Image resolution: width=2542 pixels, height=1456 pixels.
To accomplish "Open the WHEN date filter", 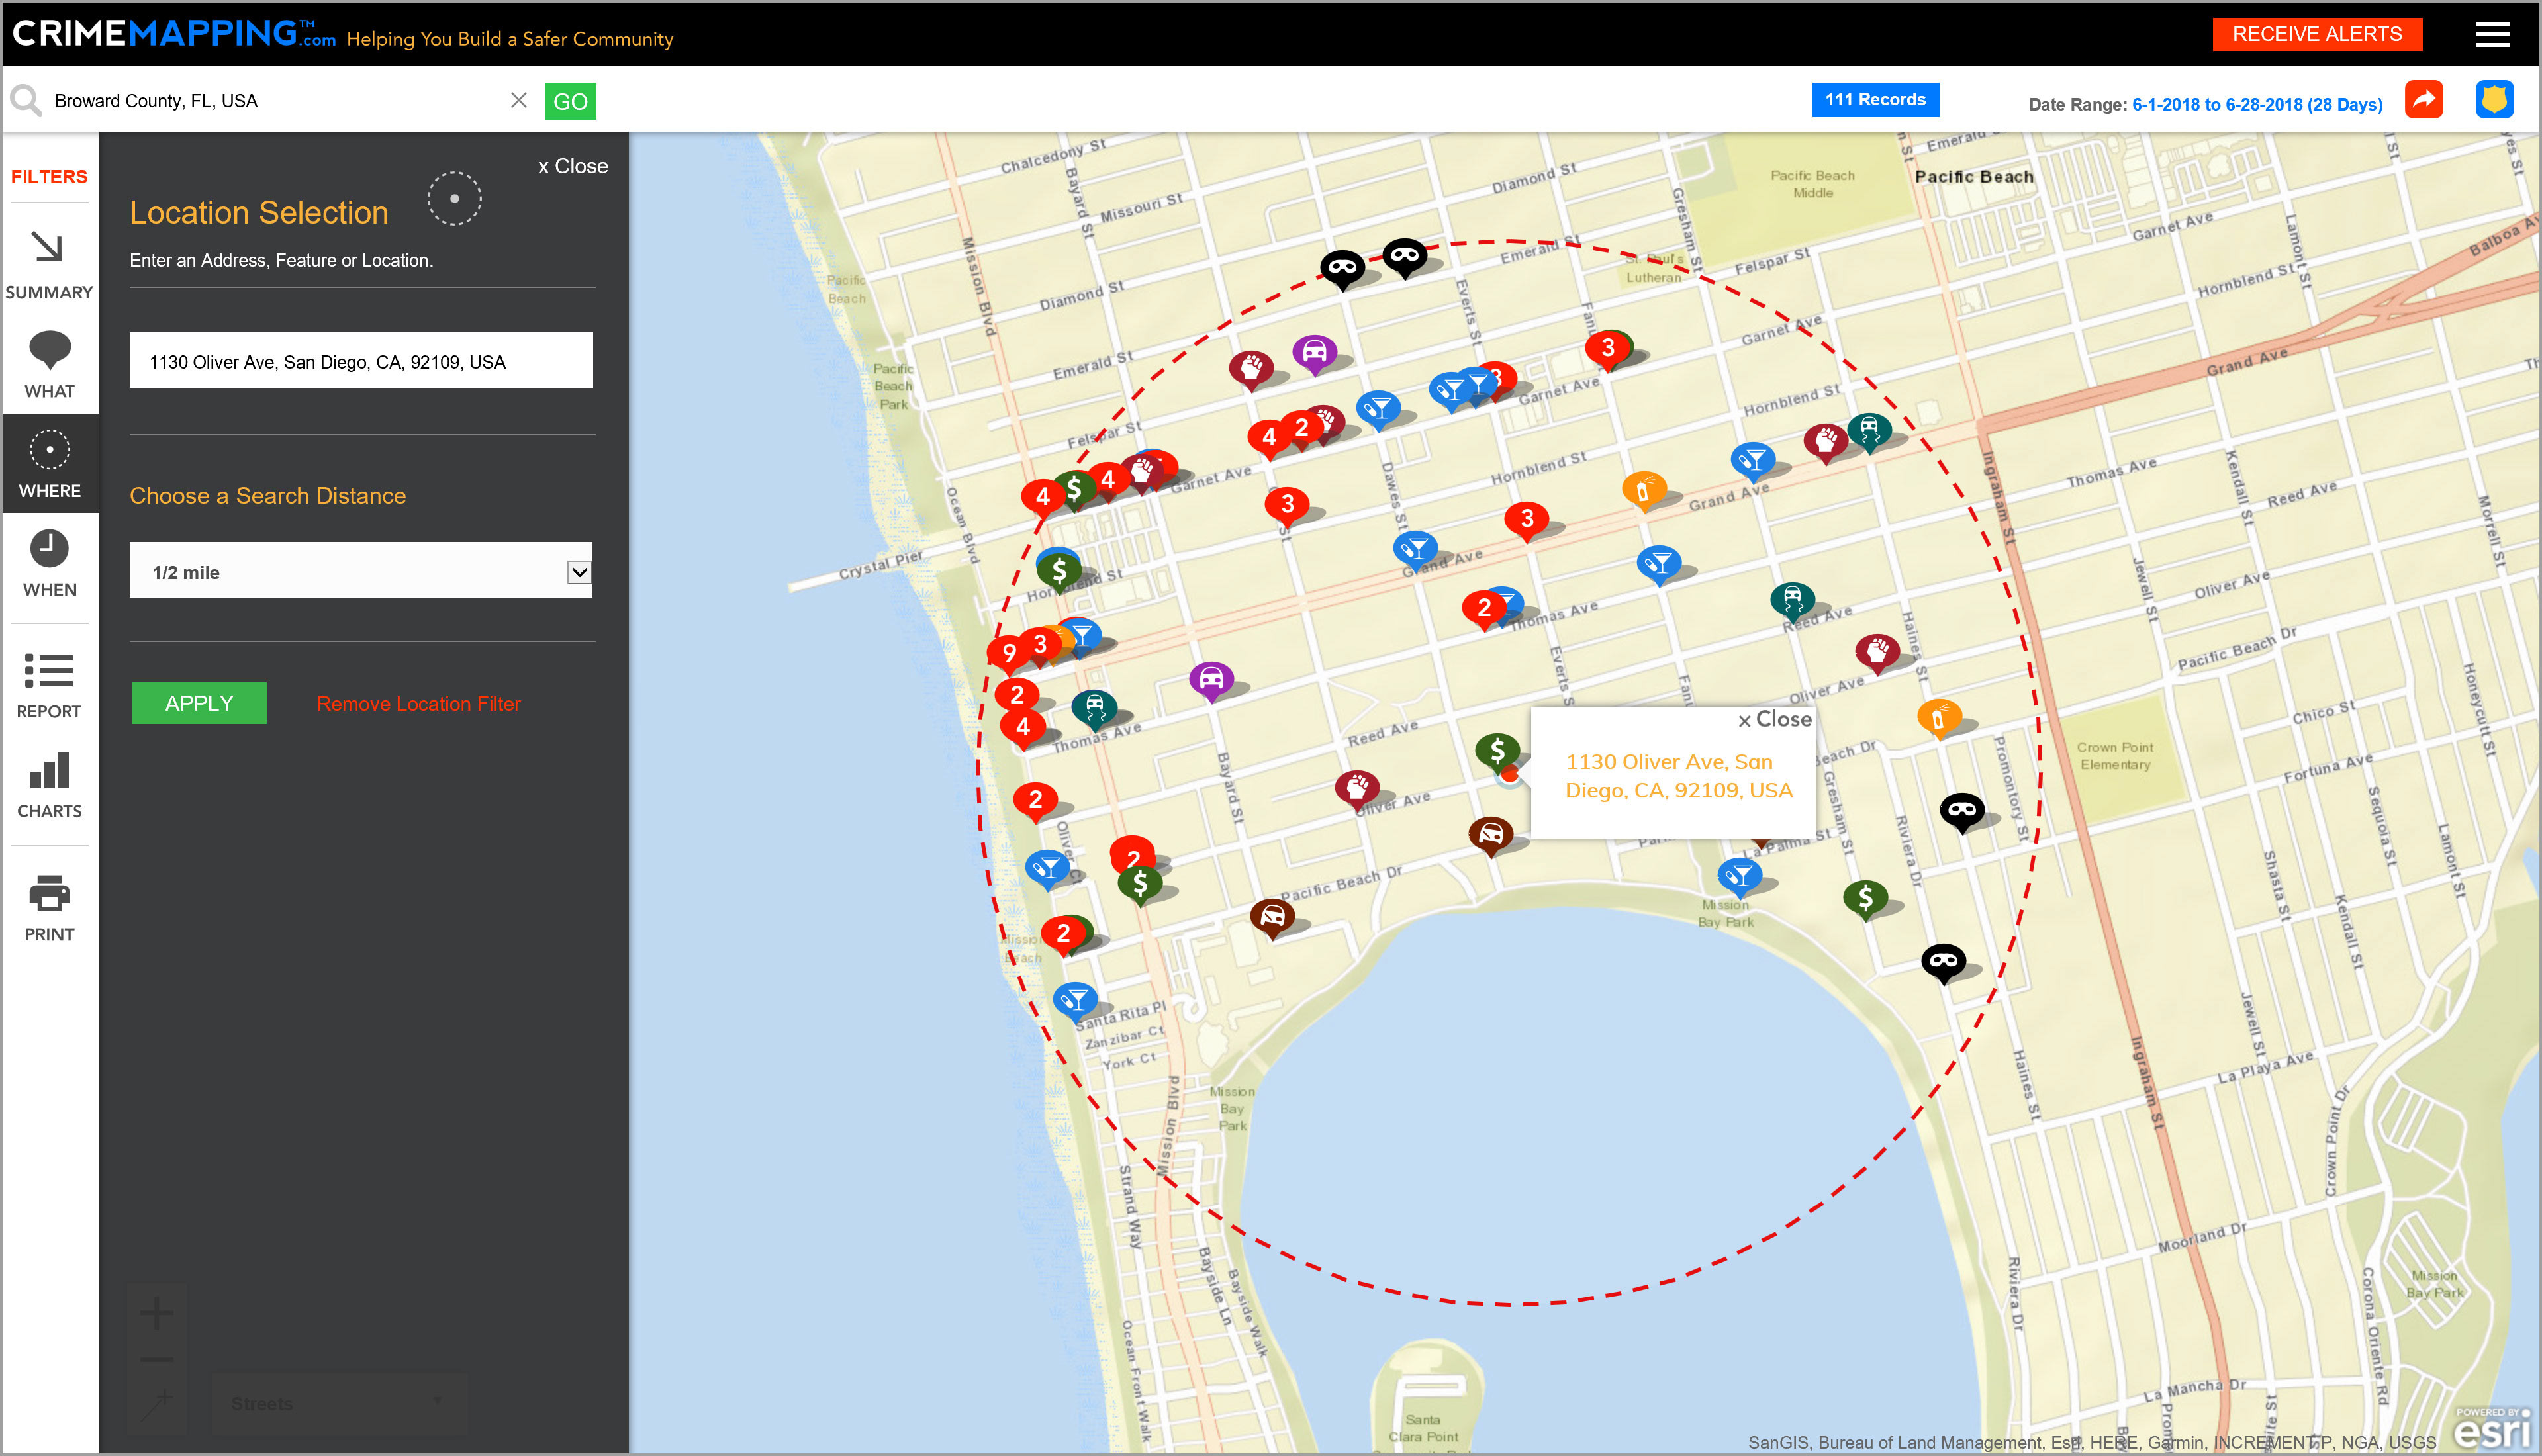I will (x=49, y=564).
